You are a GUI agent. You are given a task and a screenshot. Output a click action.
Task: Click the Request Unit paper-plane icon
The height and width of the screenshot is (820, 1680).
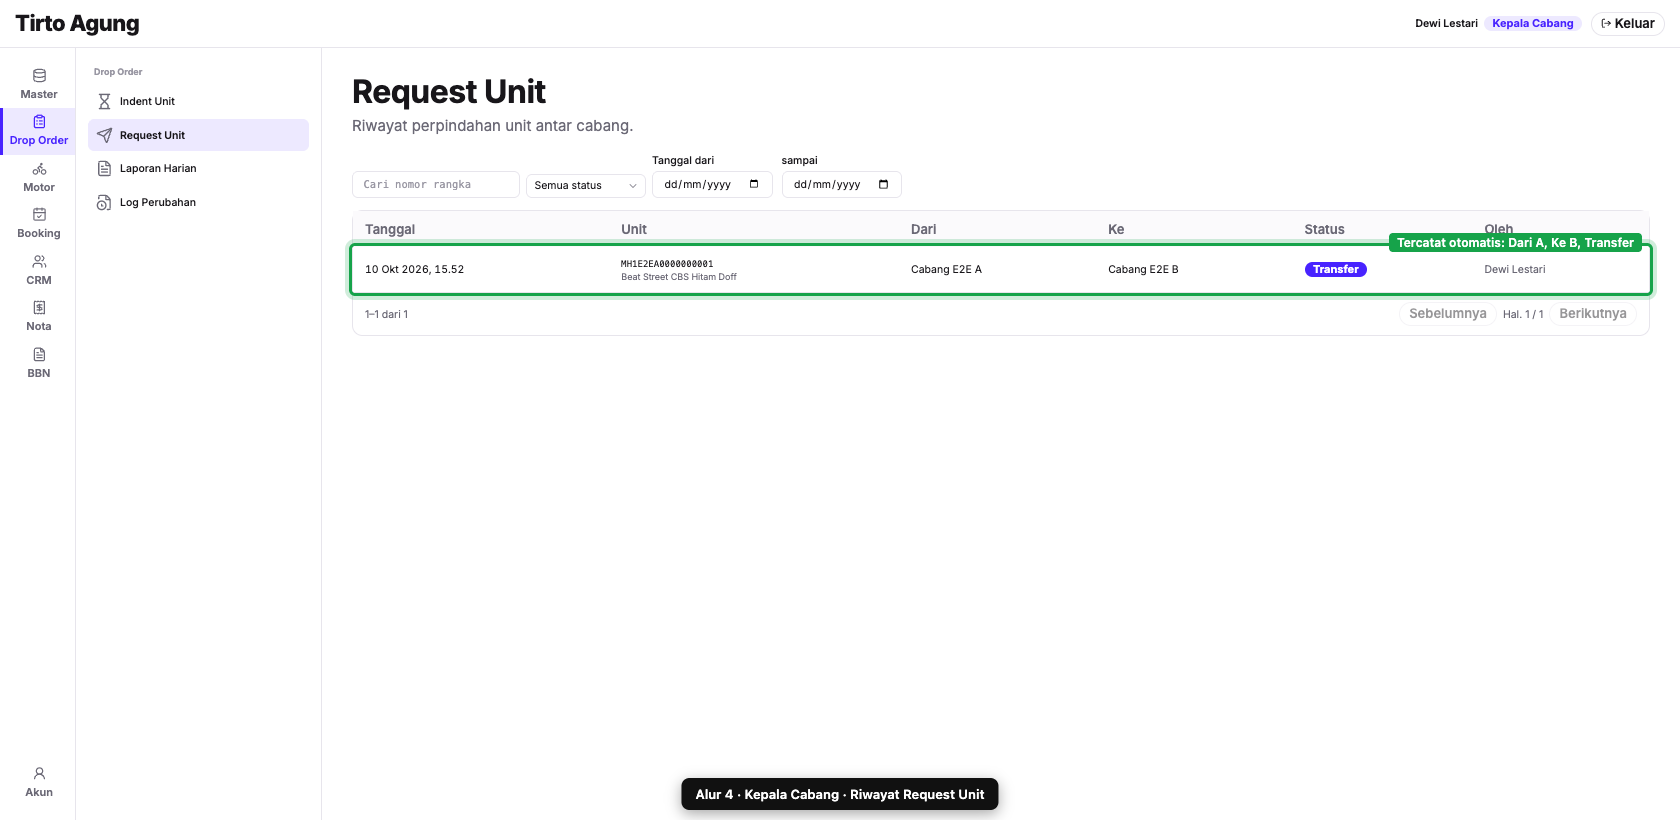pyautogui.click(x=104, y=135)
